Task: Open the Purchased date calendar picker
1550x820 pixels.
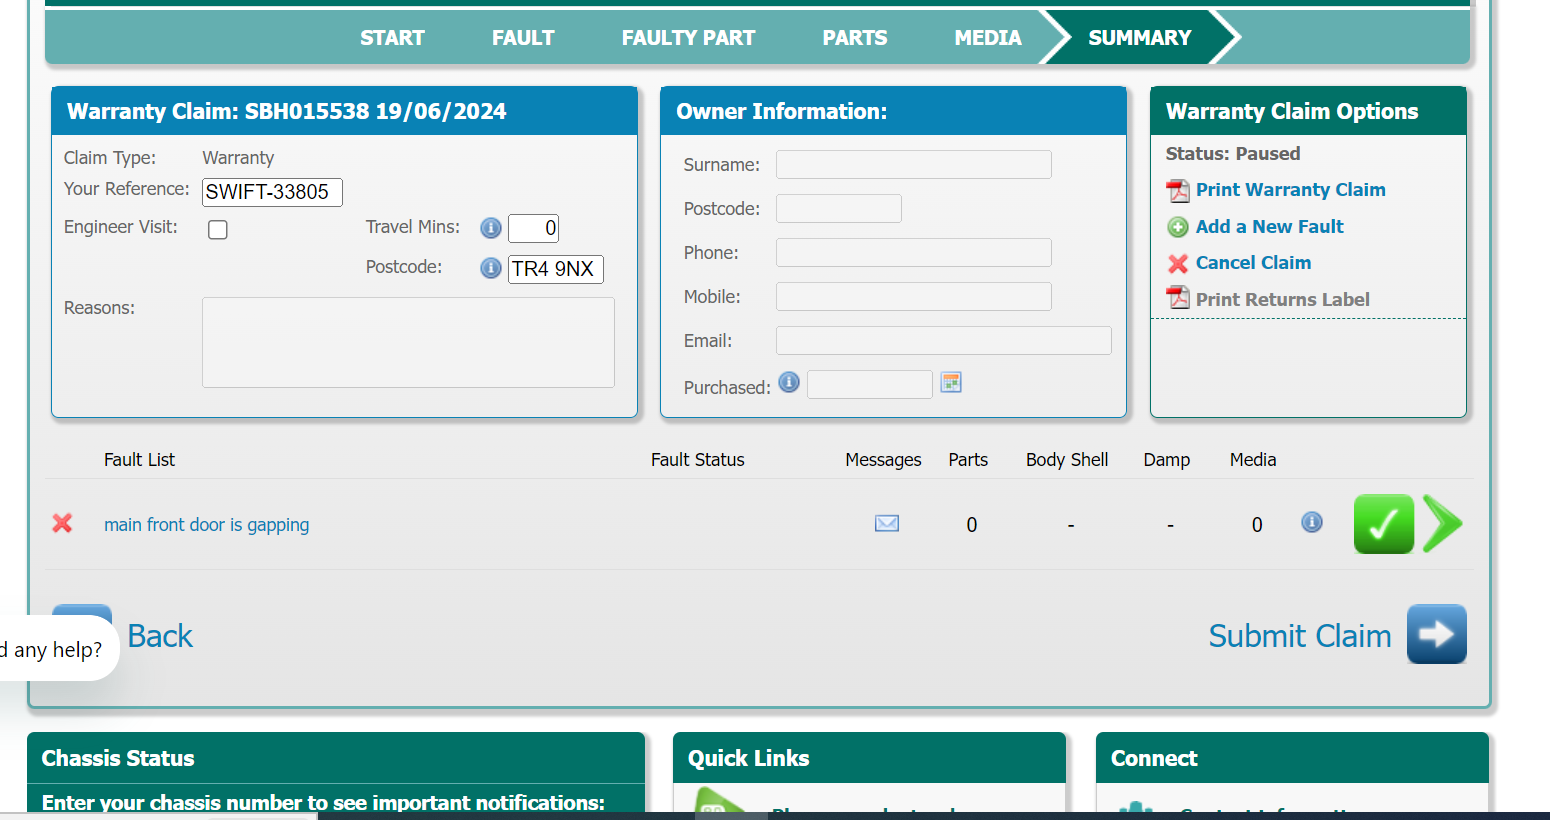Action: [x=951, y=383]
